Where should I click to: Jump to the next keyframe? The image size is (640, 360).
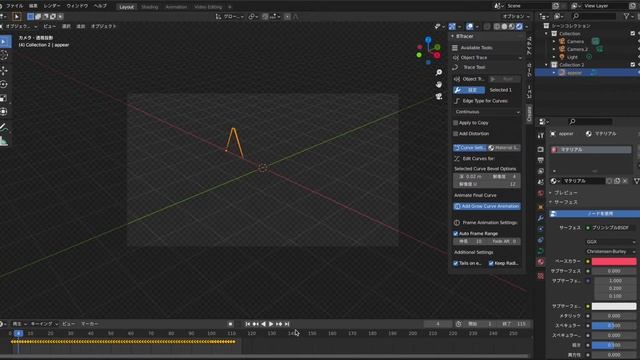[279, 324]
